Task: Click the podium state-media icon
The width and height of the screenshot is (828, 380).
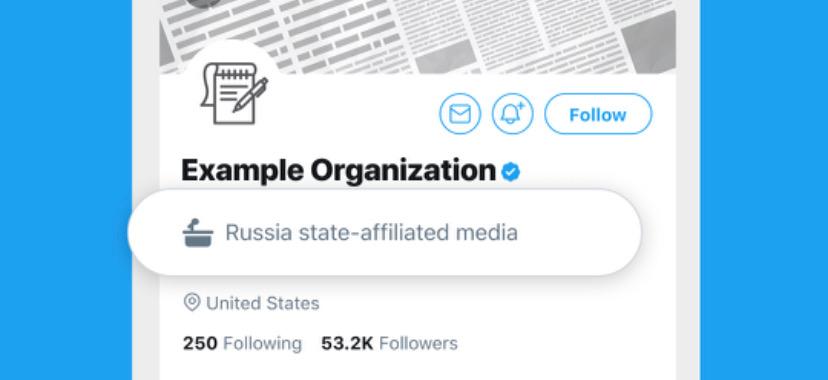Action: pyautogui.click(x=197, y=233)
